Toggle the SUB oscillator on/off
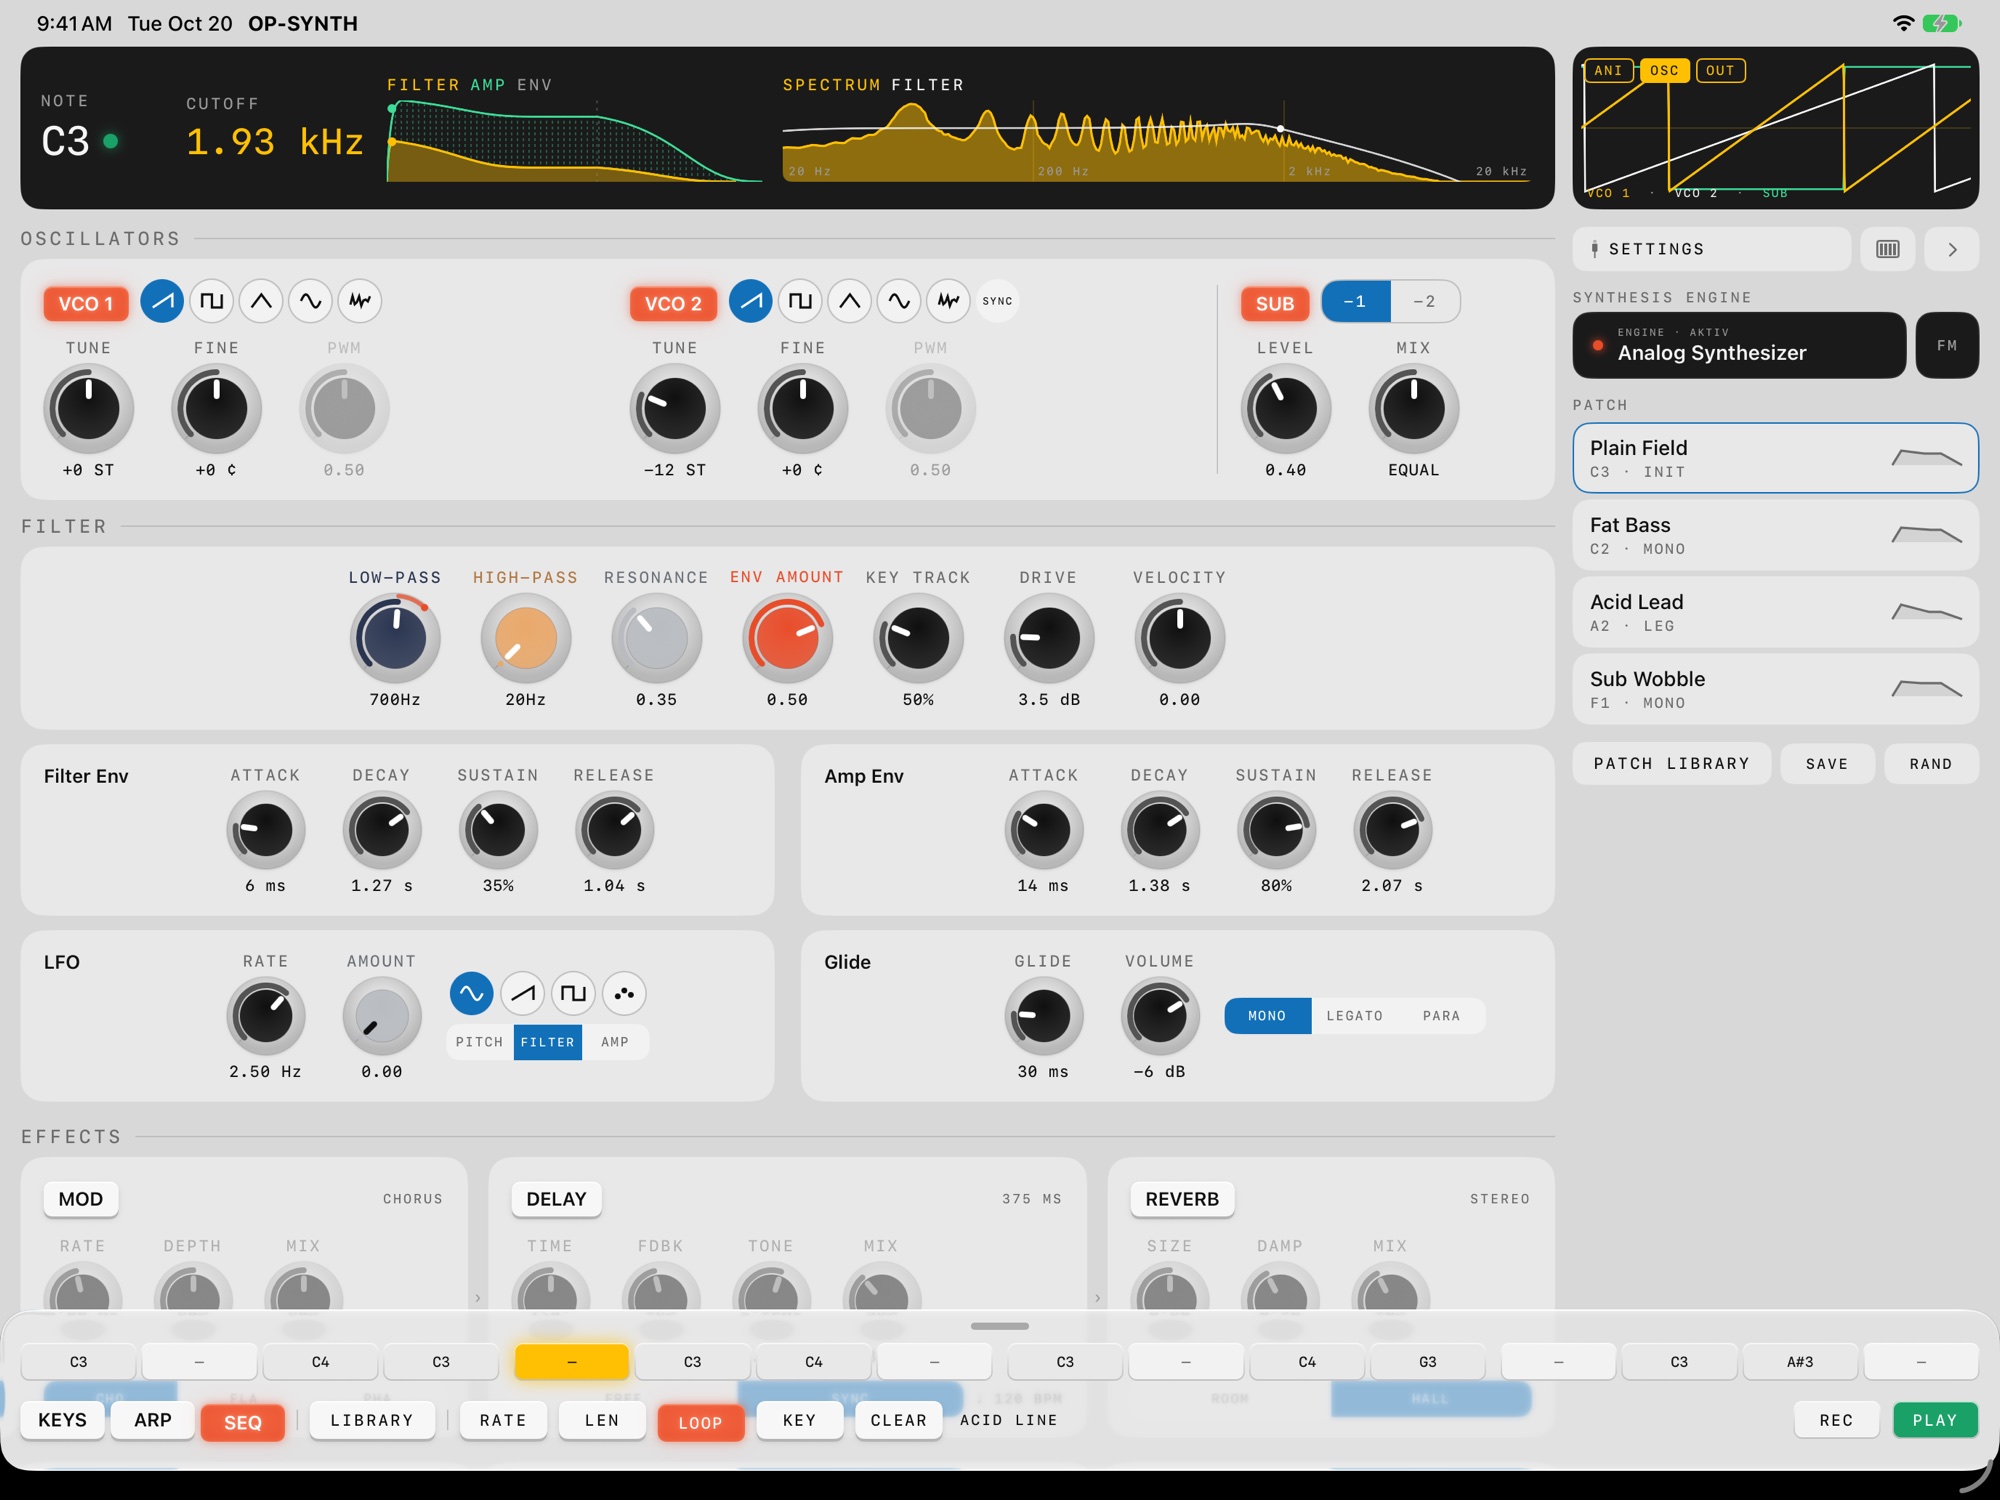2000x1500 pixels. click(1275, 303)
